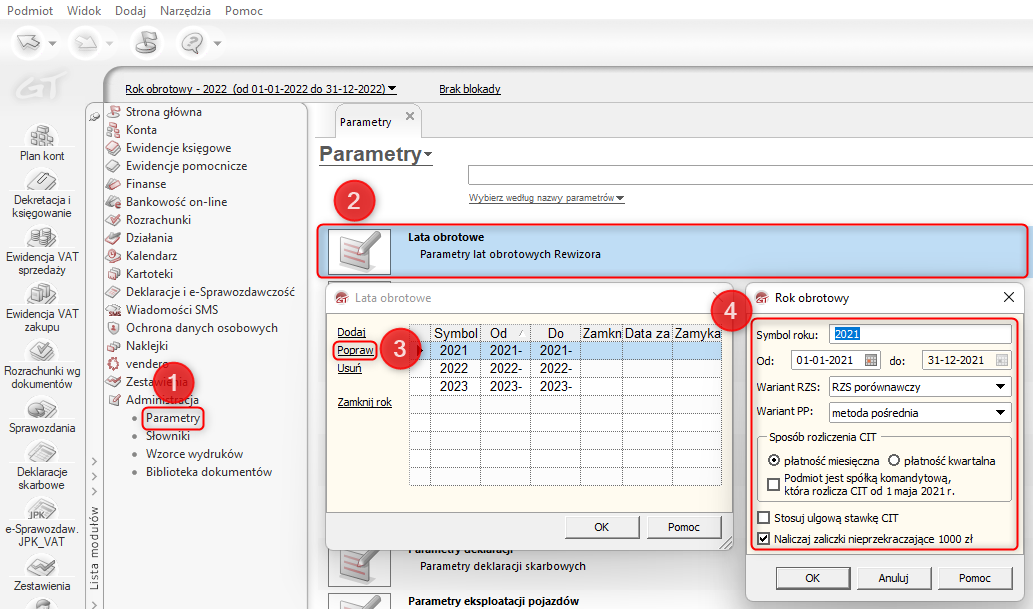Switch to the Parametry tab
This screenshot has height=609, width=1033.
coord(366,122)
